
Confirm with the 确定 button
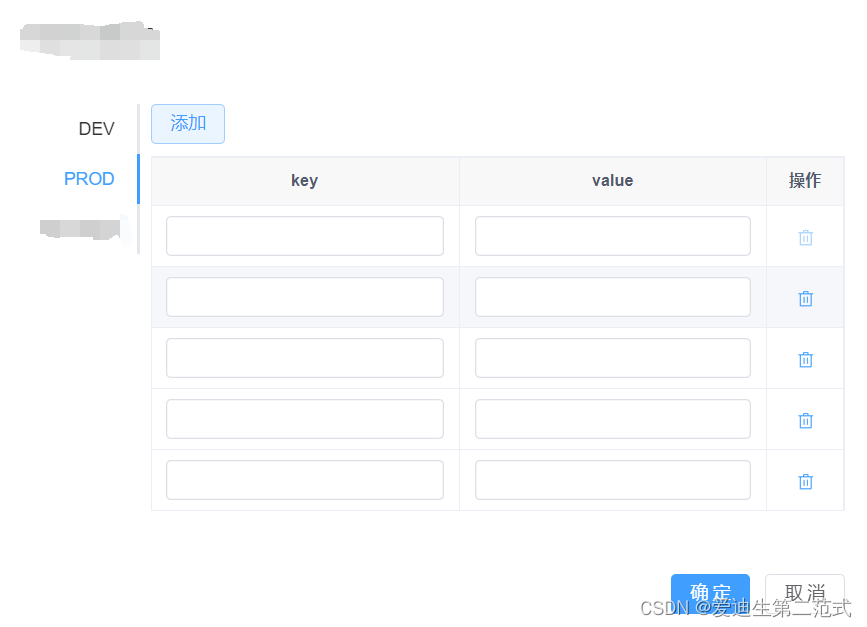pyautogui.click(x=710, y=592)
